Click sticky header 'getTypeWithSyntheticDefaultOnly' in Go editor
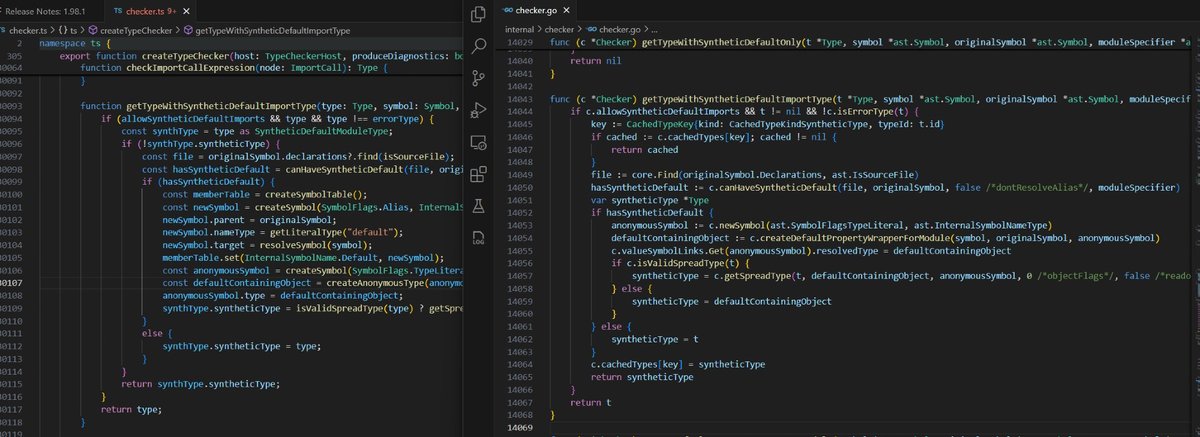This screenshot has width=1200, height=437. (x=870, y=44)
